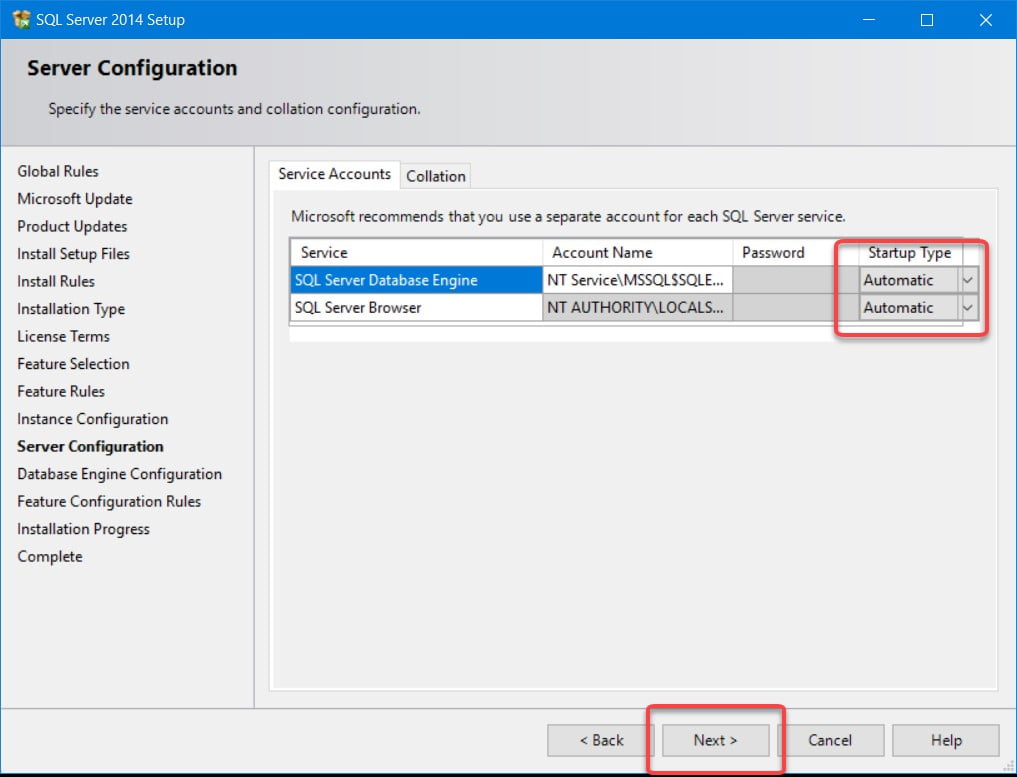The height and width of the screenshot is (777, 1017).
Task: Click the NT AUTHORITY\LOCALS... account name cell
Action: pos(638,307)
